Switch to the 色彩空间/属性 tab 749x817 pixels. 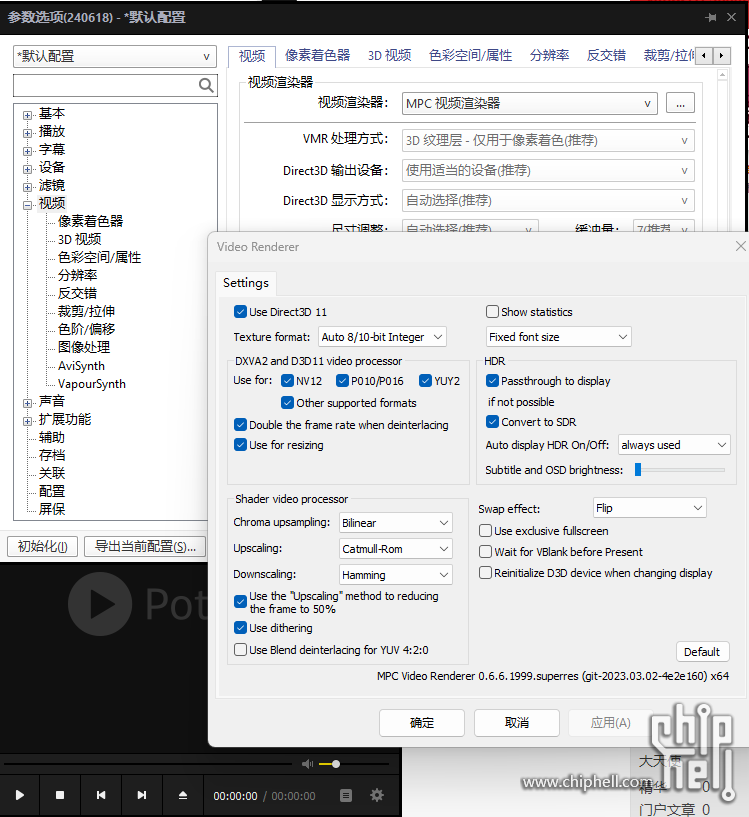click(x=470, y=55)
